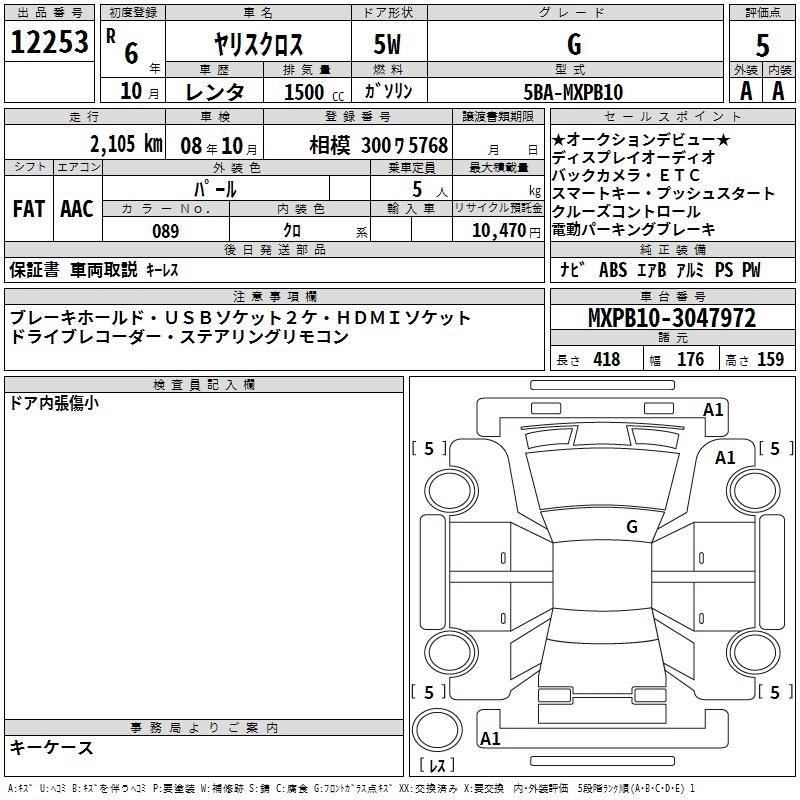The image size is (800, 800).
Task: Select the interior grade A under 内装
Action: tap(778, 91)
